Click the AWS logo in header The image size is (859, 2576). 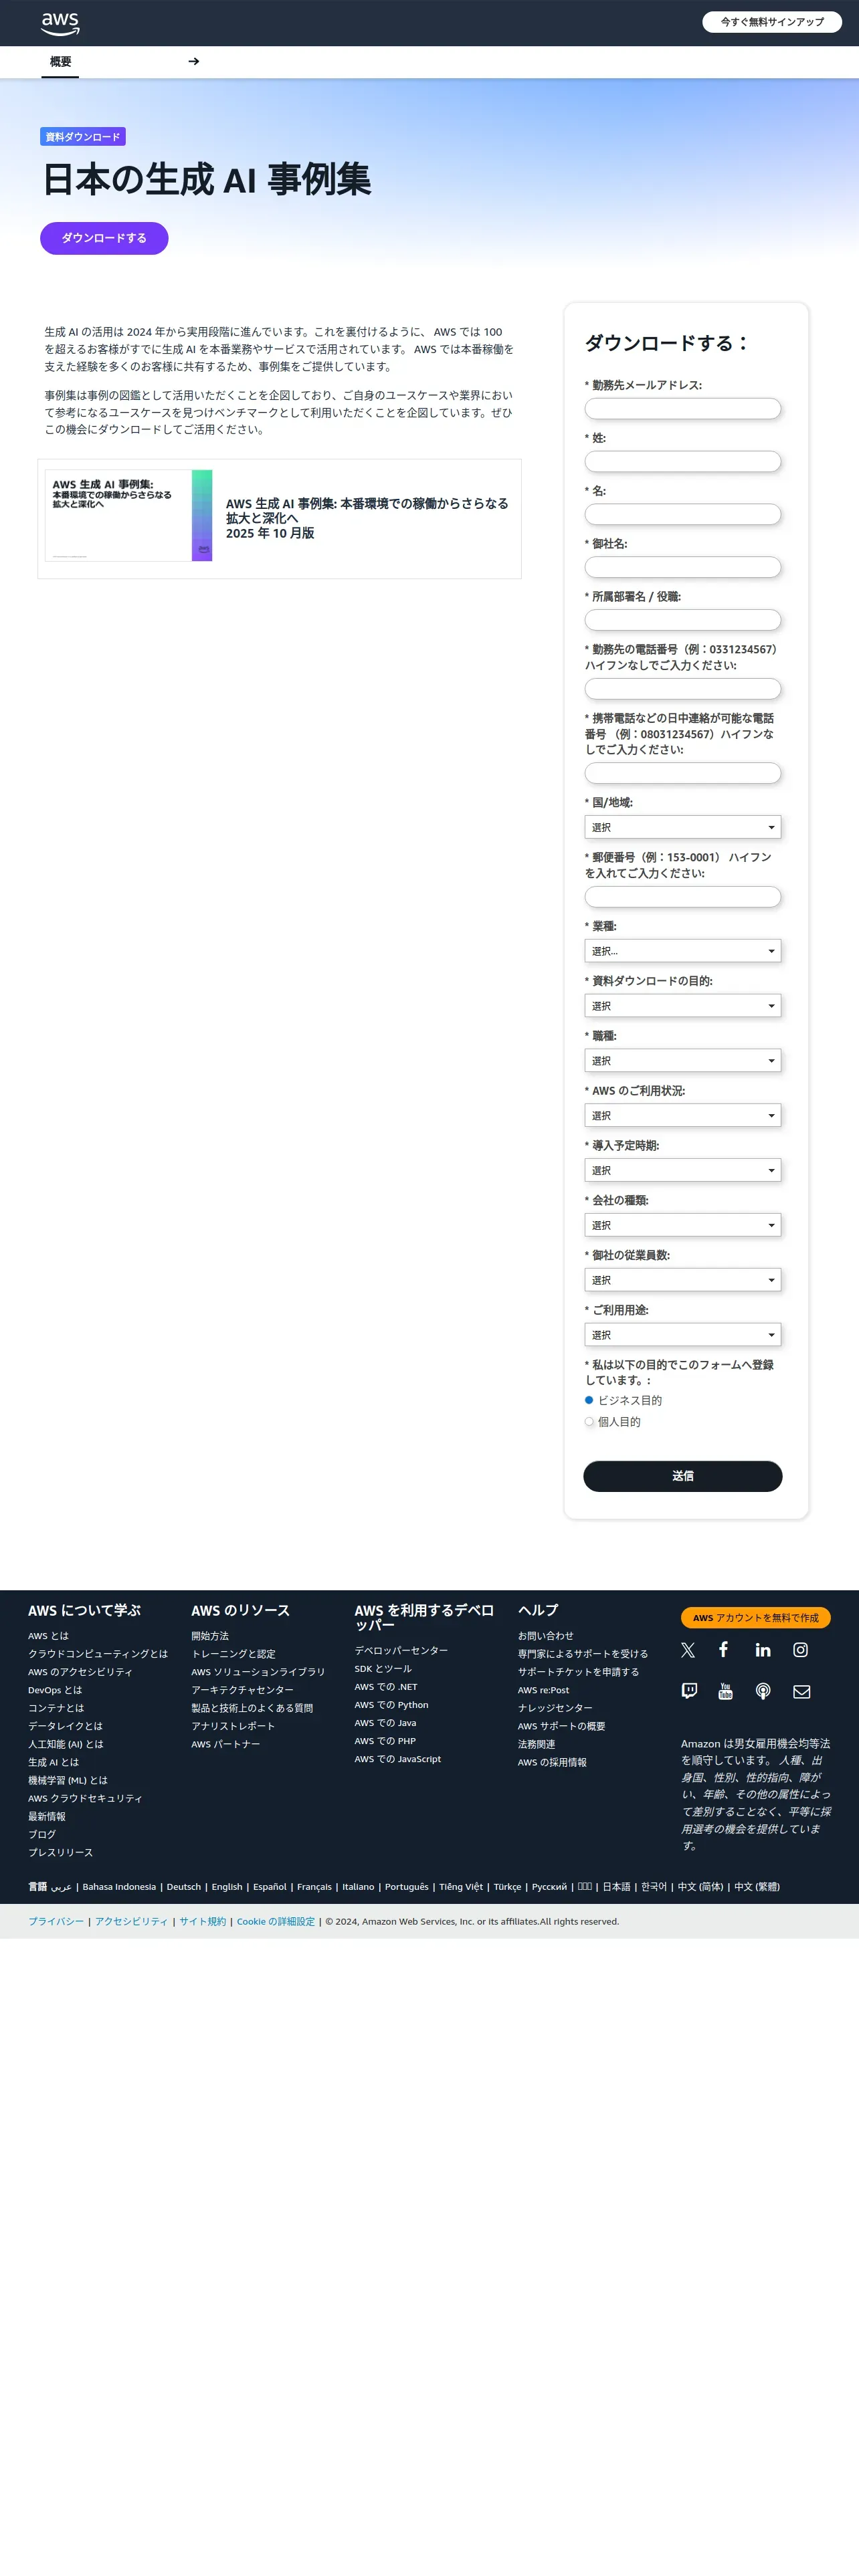60,23
